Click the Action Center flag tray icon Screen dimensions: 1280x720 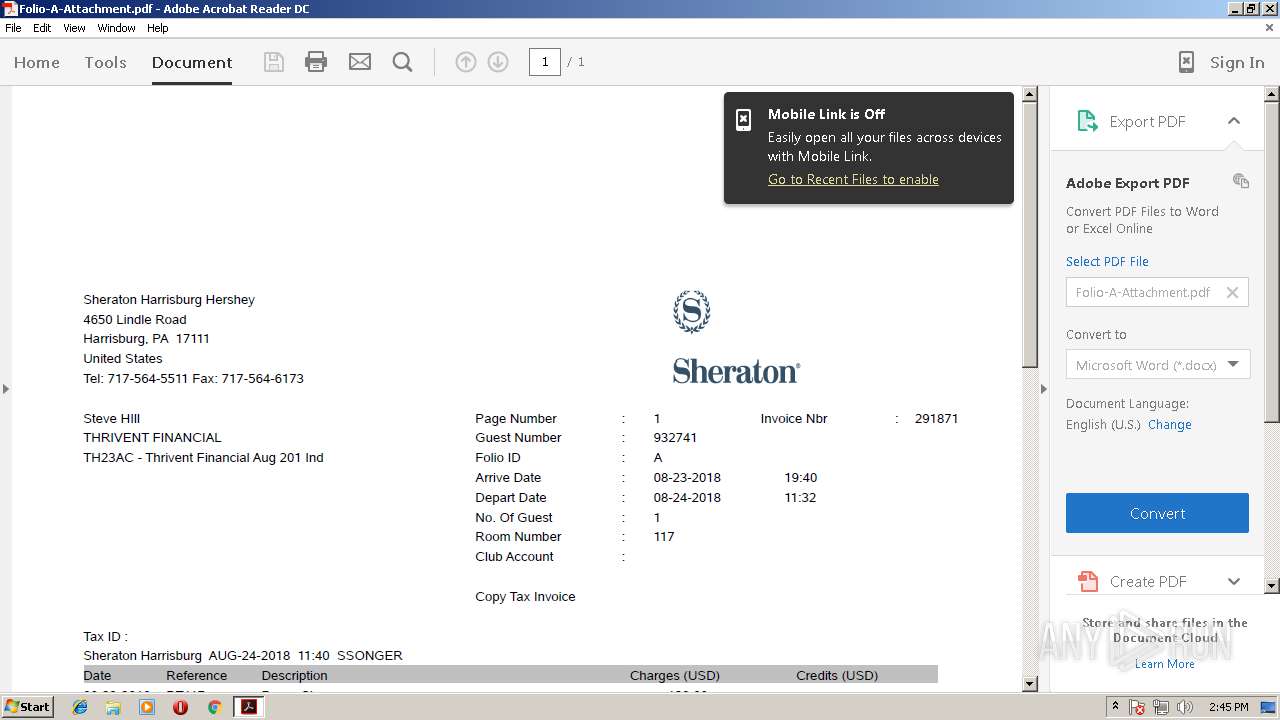click(1138, 707)
